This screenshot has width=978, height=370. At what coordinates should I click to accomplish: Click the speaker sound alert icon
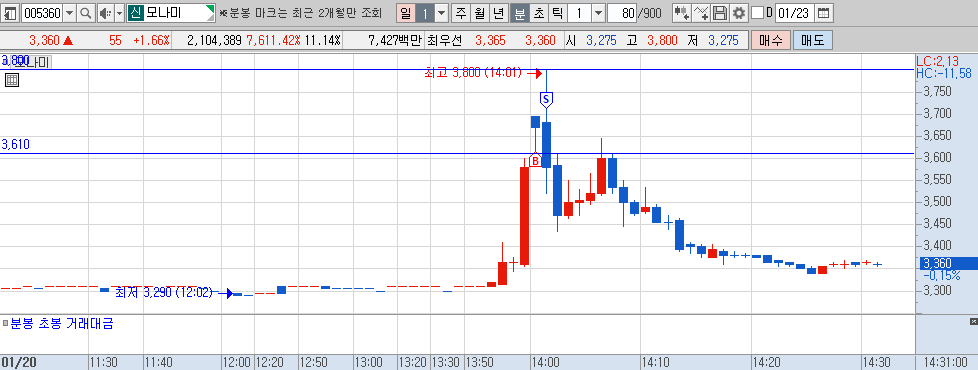point(105,12)
